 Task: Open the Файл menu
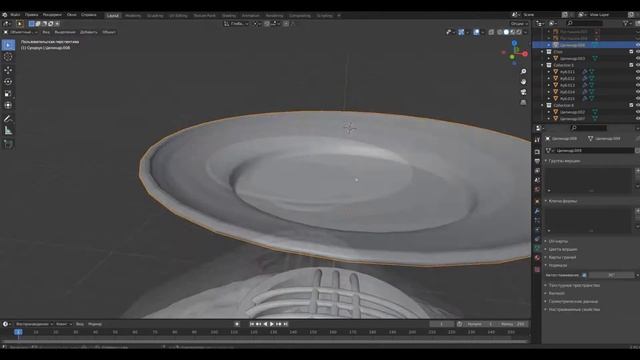click(16, 15)
